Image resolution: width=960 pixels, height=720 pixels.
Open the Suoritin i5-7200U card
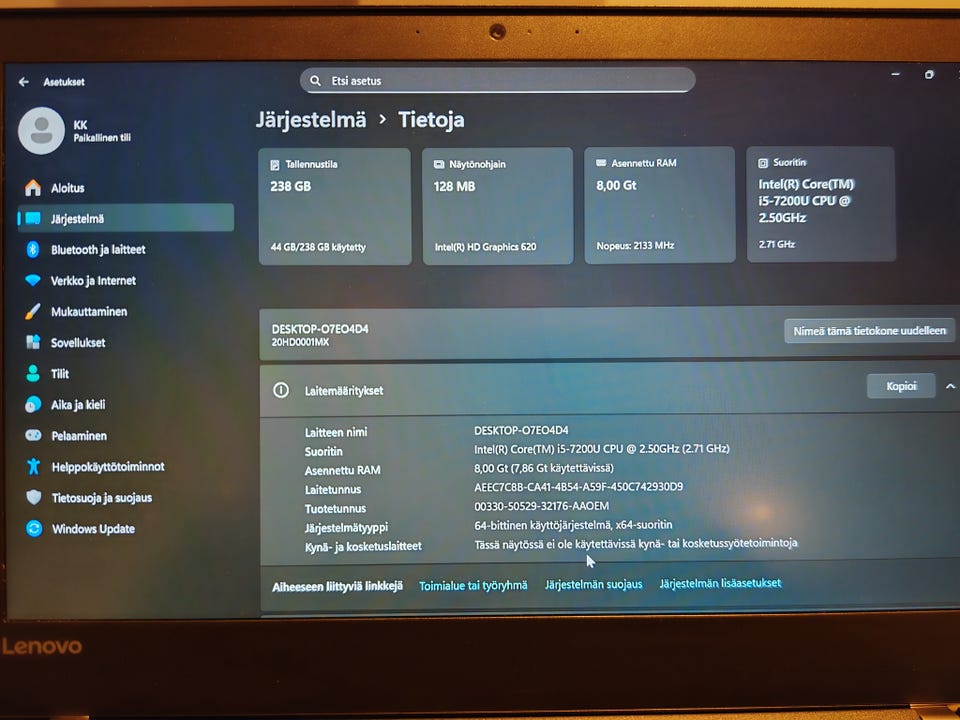click(x=822, y=204)
